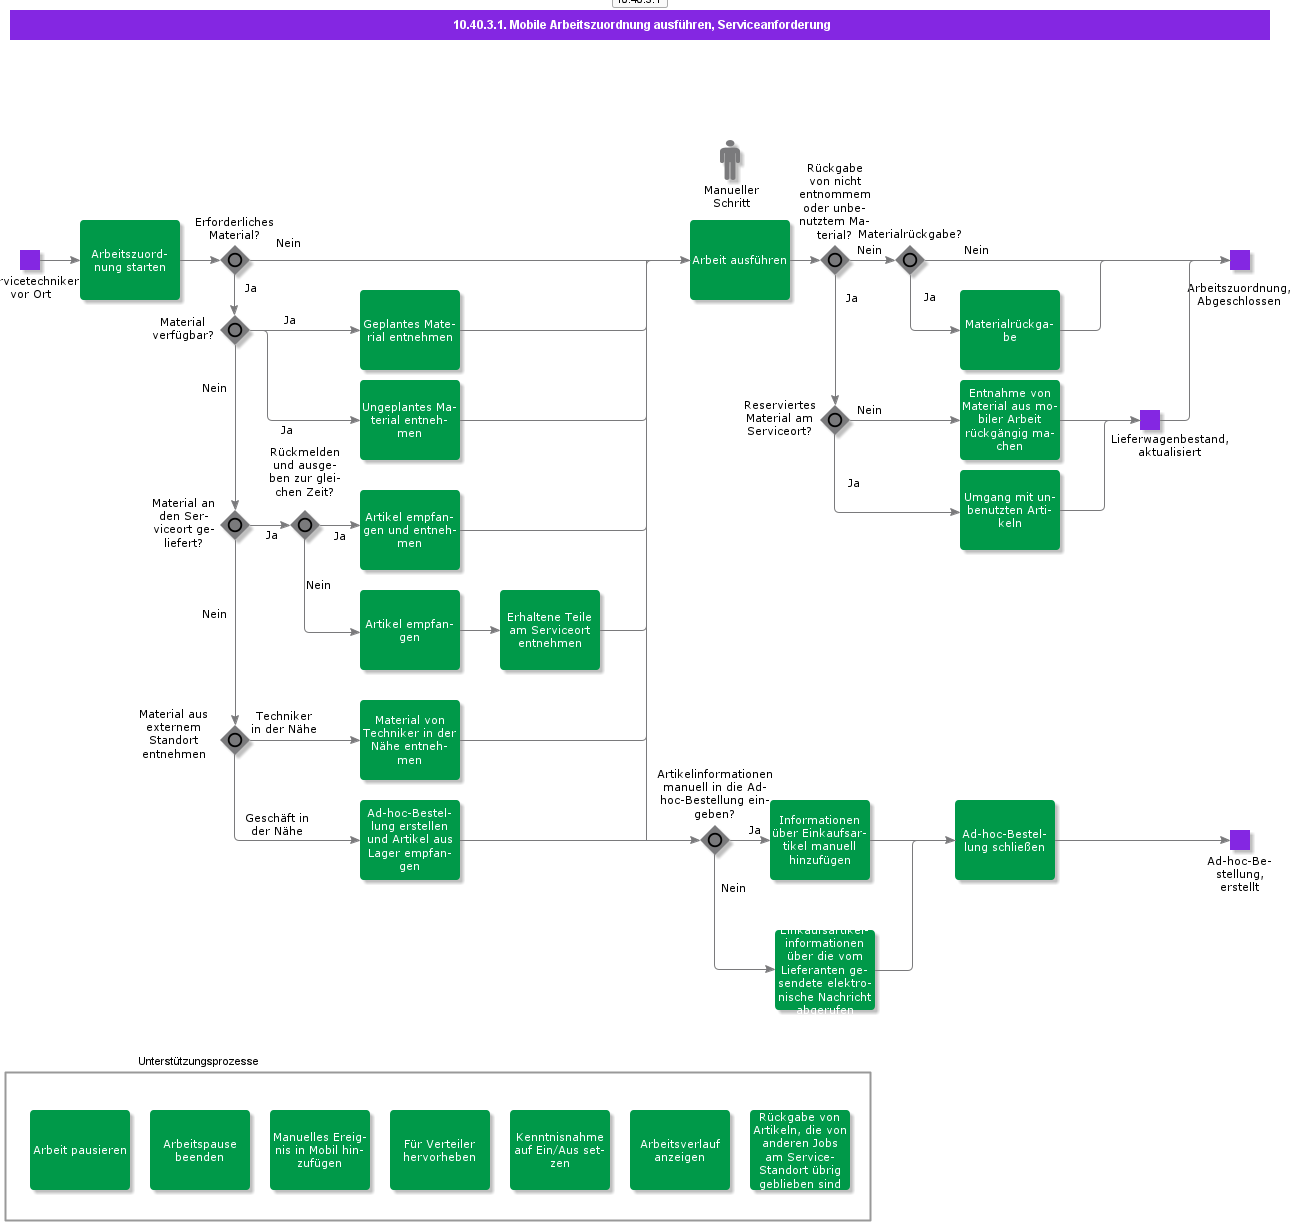Open the 'Für Verteiler hervorheben' support process
Viewport: 1302px width, 1230px height.
coord(440,1150)
